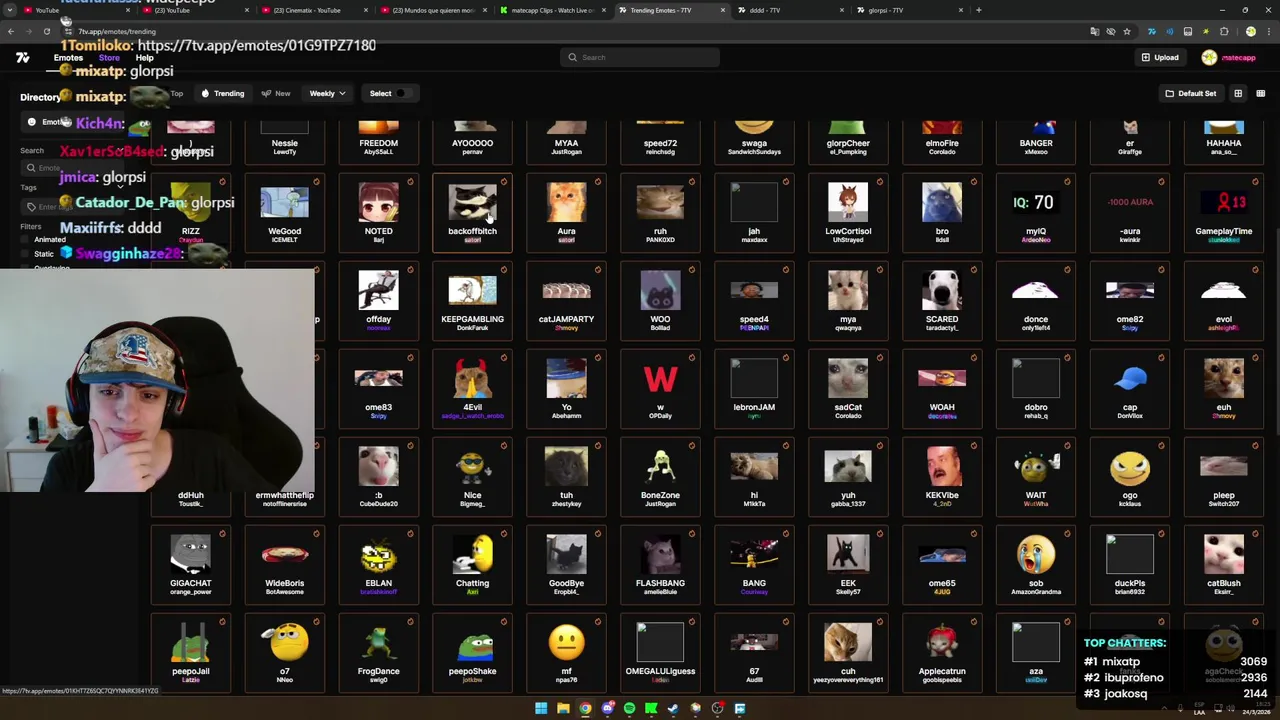Open the matecapp profile avatar
1280x720 pixels.
pyautogui.click(x=1209, y=57)
